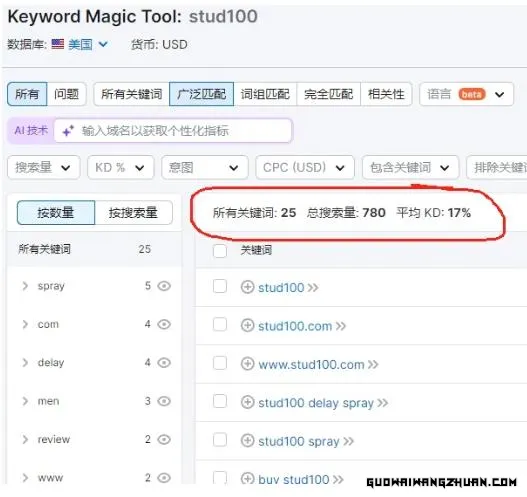
Task: Check the stud100 spray row checkbox
Action: pos(220,440)
